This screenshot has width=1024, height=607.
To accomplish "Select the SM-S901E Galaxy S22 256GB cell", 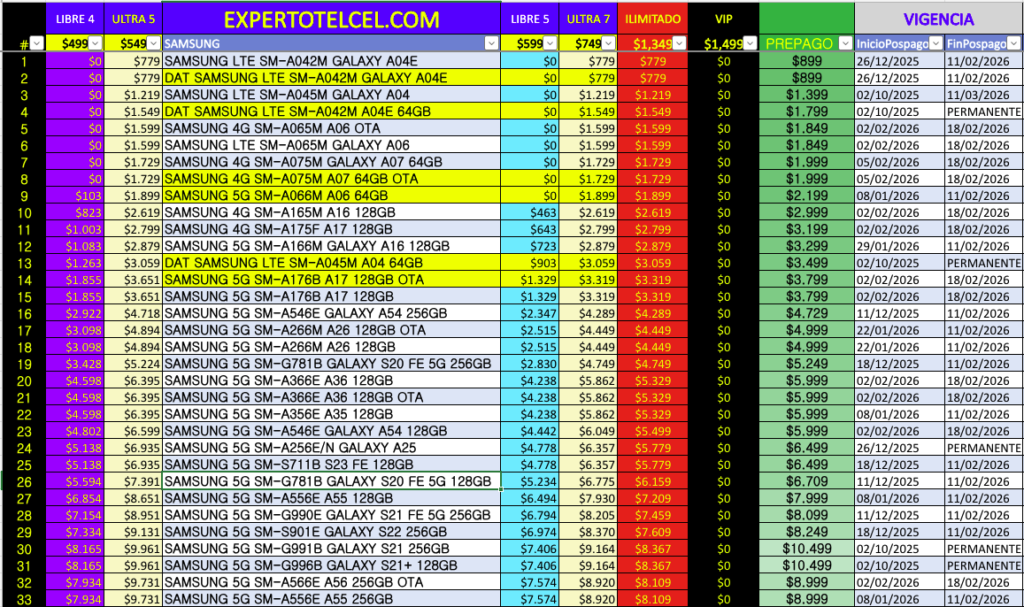I will pyautogui.click(x=331, y=531).
